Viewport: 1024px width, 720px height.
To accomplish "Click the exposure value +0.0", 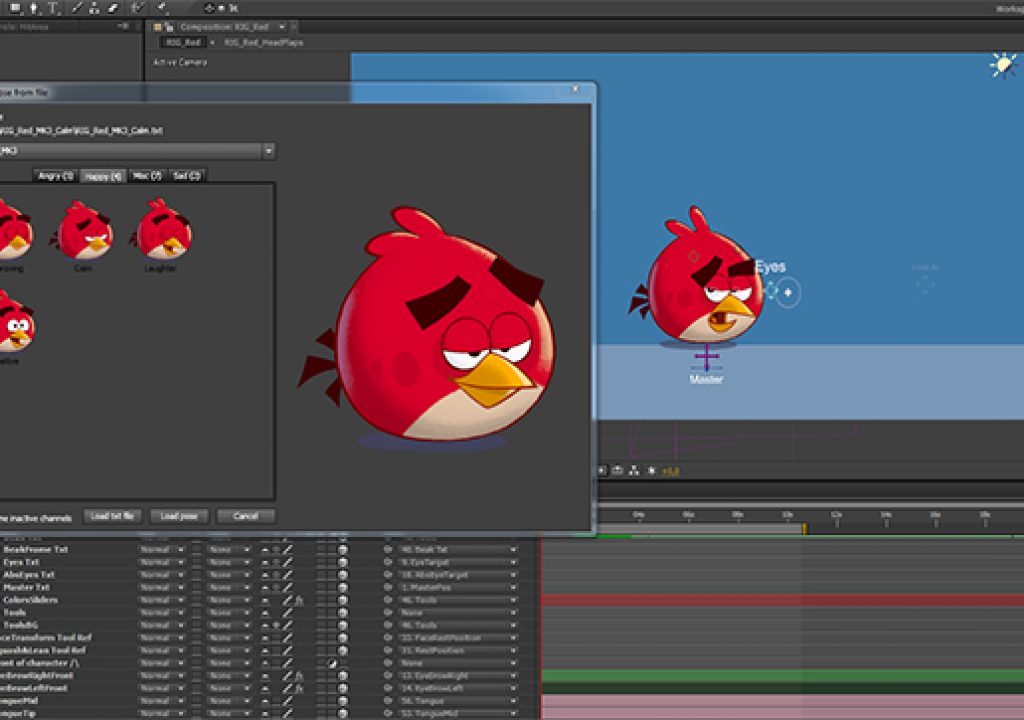I will click(671, 471).
